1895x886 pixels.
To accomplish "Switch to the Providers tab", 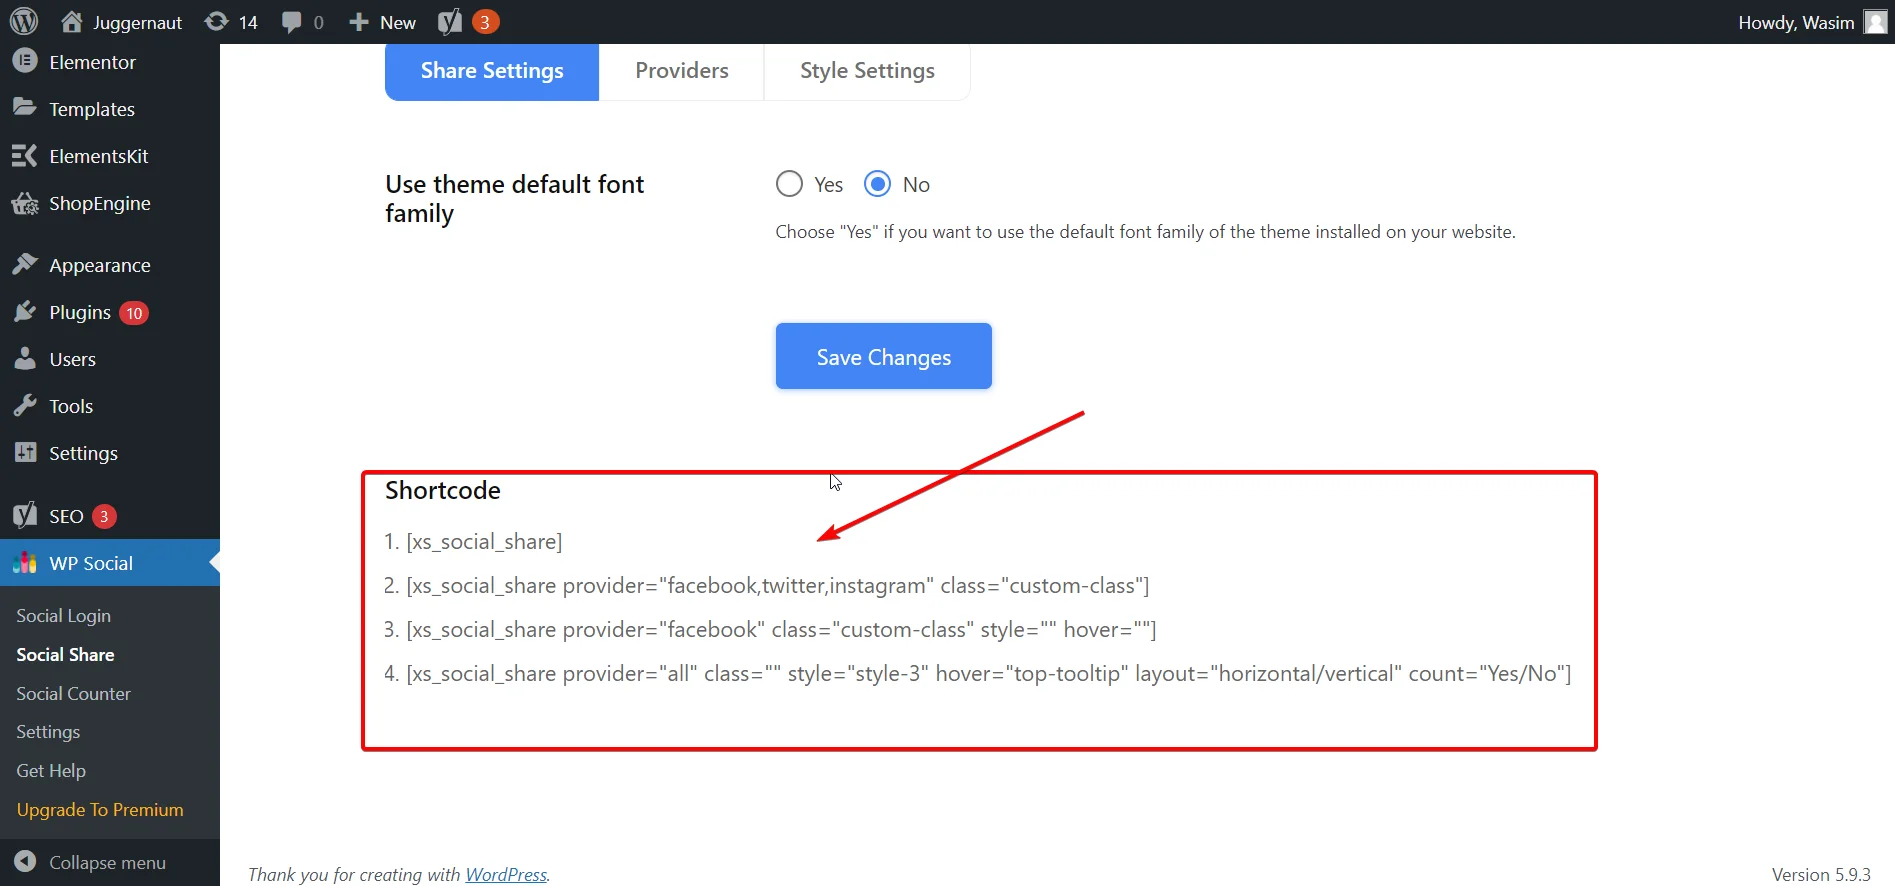I will click(x=681, y=71).
